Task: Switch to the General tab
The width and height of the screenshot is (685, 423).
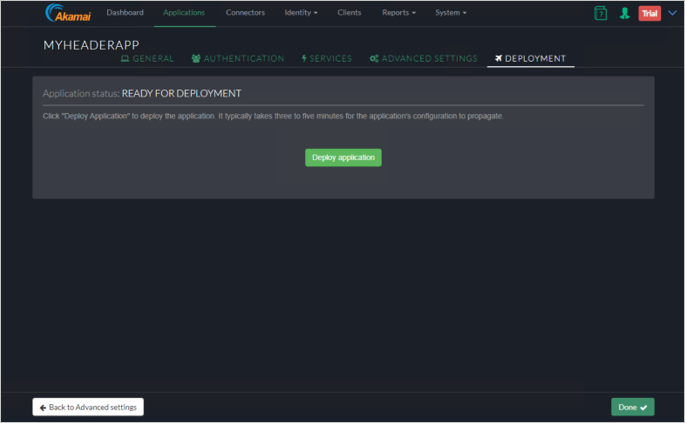Action: point(147,59)
